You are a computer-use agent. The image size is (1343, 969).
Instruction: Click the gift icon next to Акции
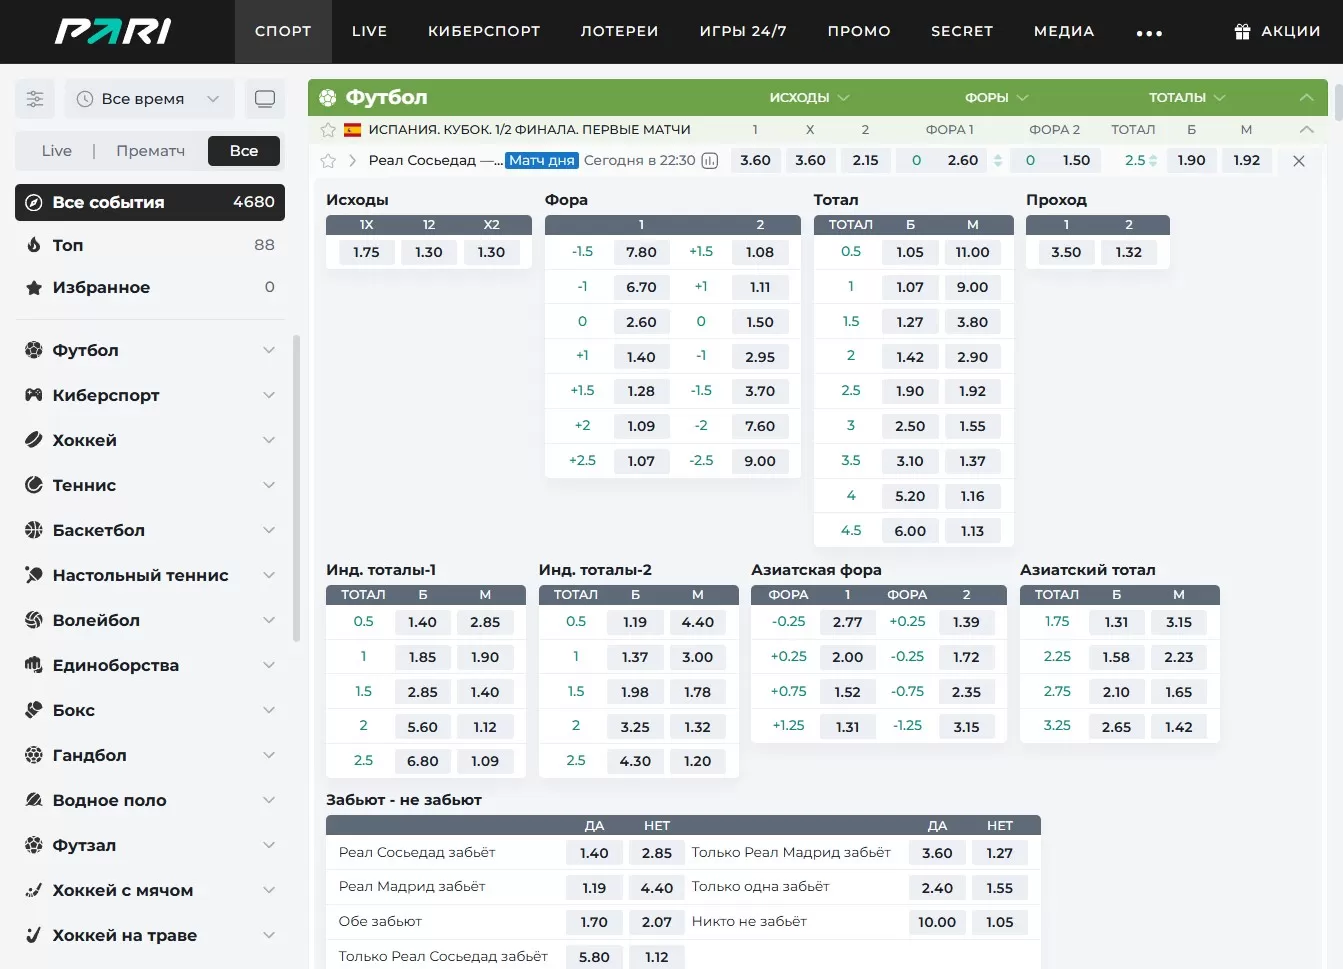coord(1242,32)
